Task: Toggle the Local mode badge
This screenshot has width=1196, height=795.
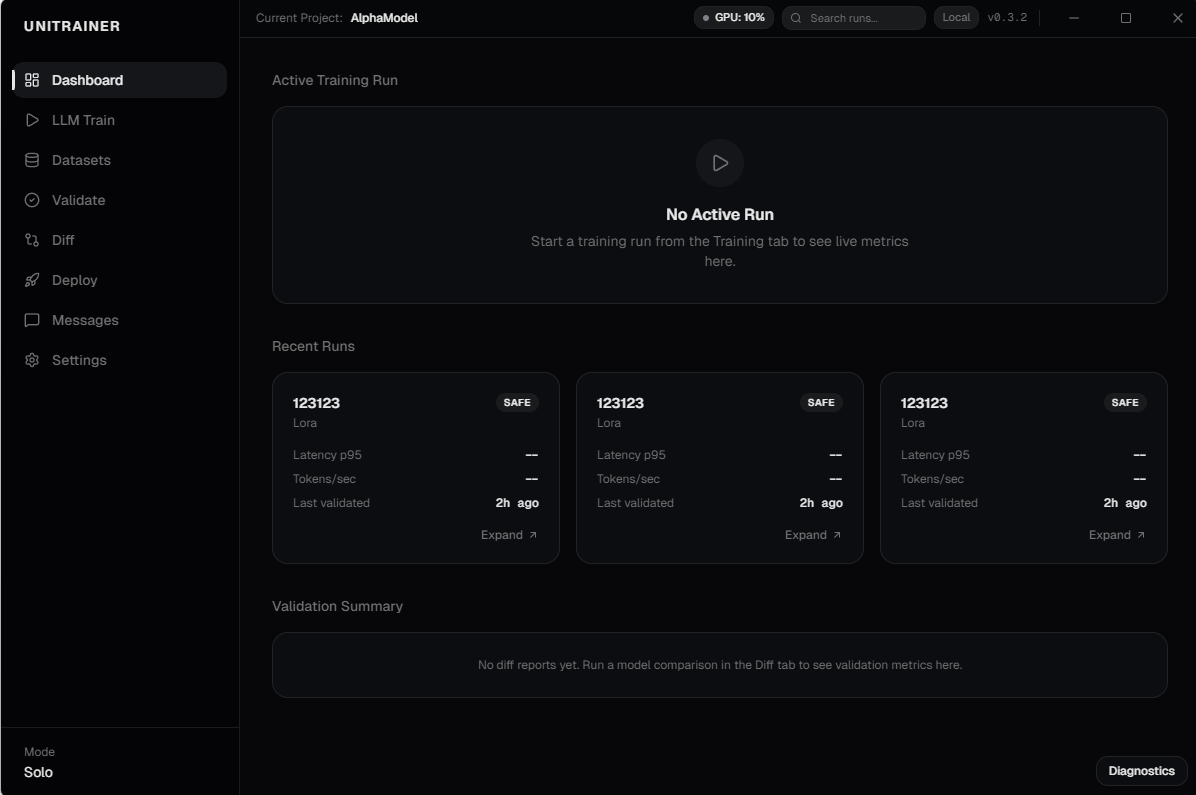Action: (955, 17)
